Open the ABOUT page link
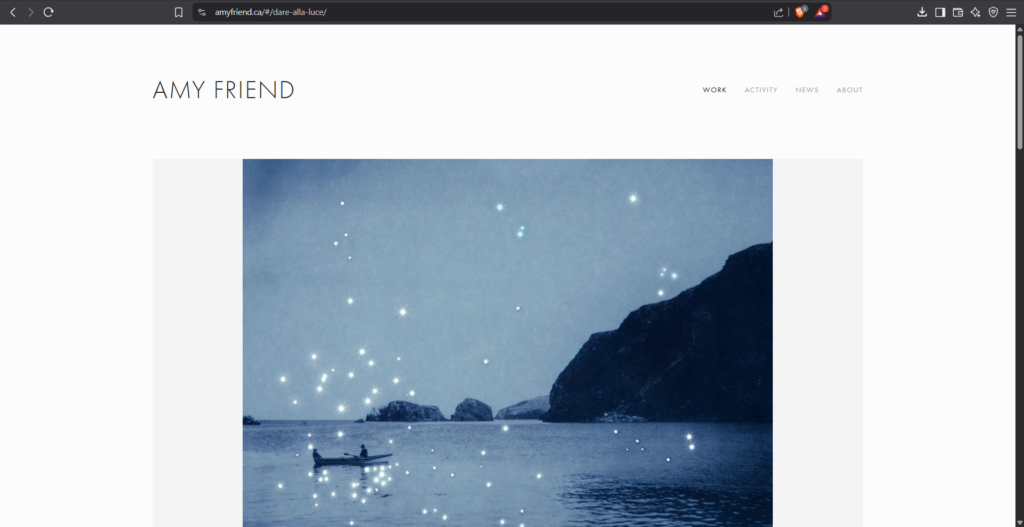The image size is (1024, 527). tap(850, 90)
